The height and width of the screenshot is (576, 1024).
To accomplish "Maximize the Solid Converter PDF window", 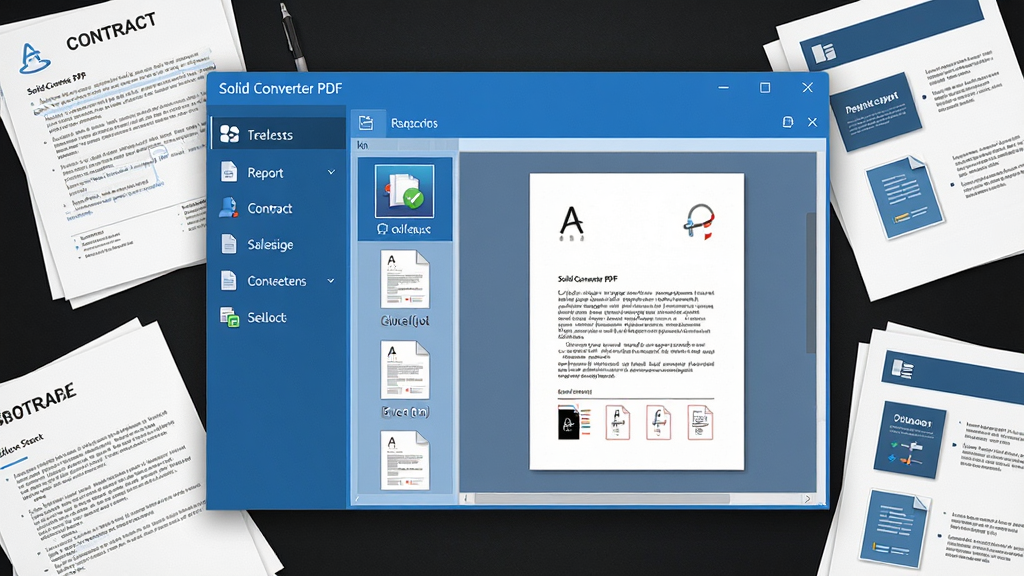I will (765, 88).
